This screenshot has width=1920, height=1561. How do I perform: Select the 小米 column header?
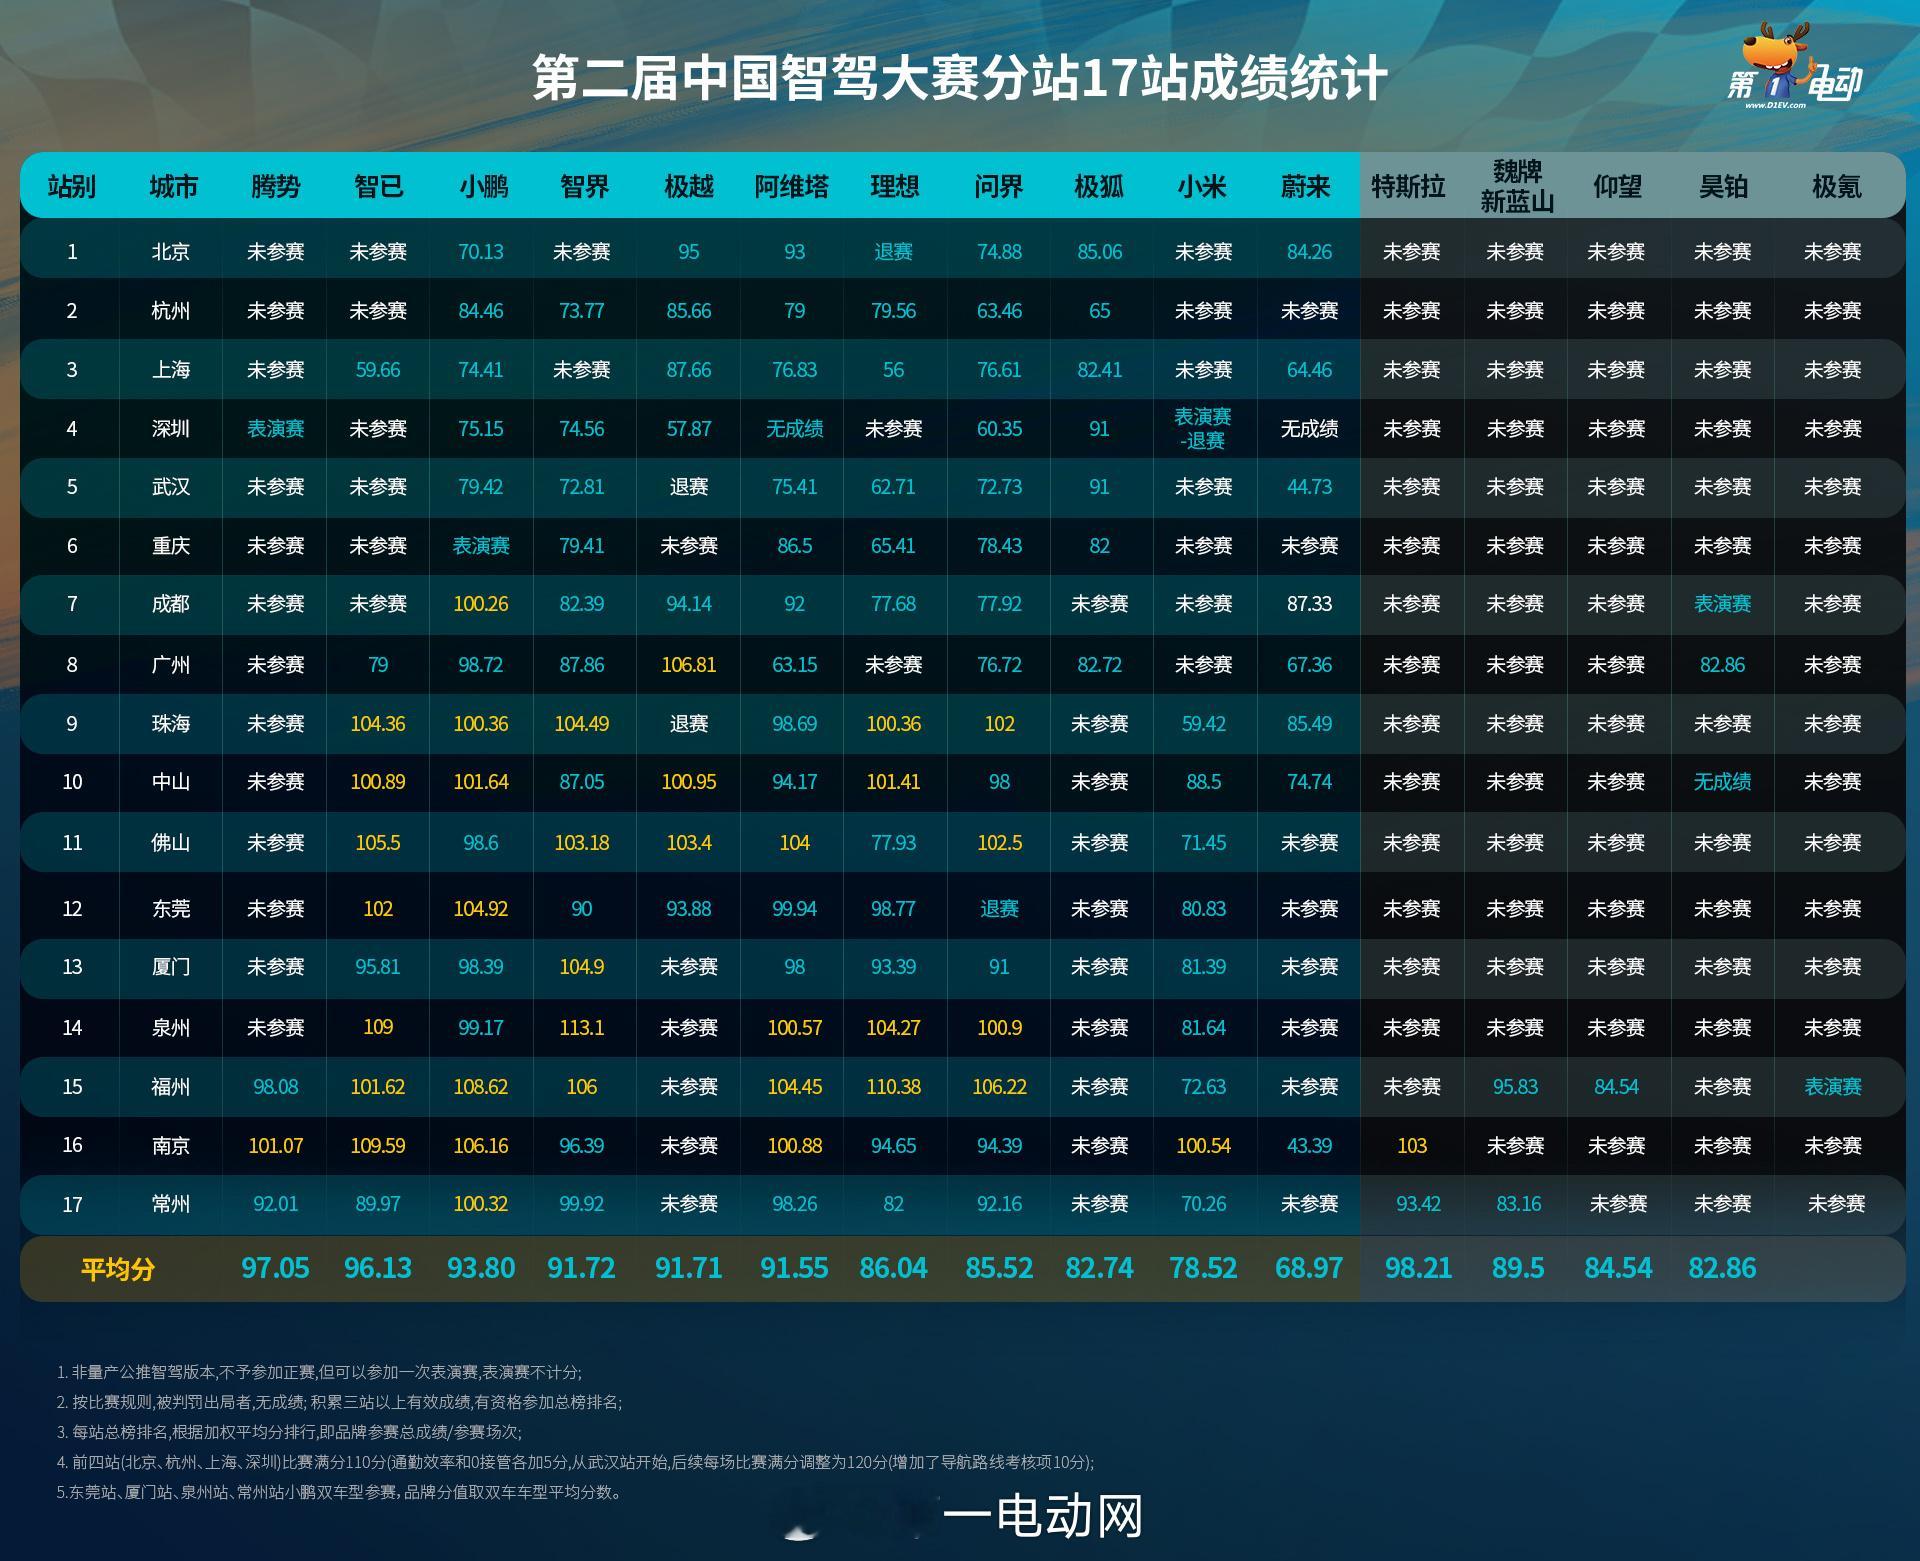point(1202,186)
